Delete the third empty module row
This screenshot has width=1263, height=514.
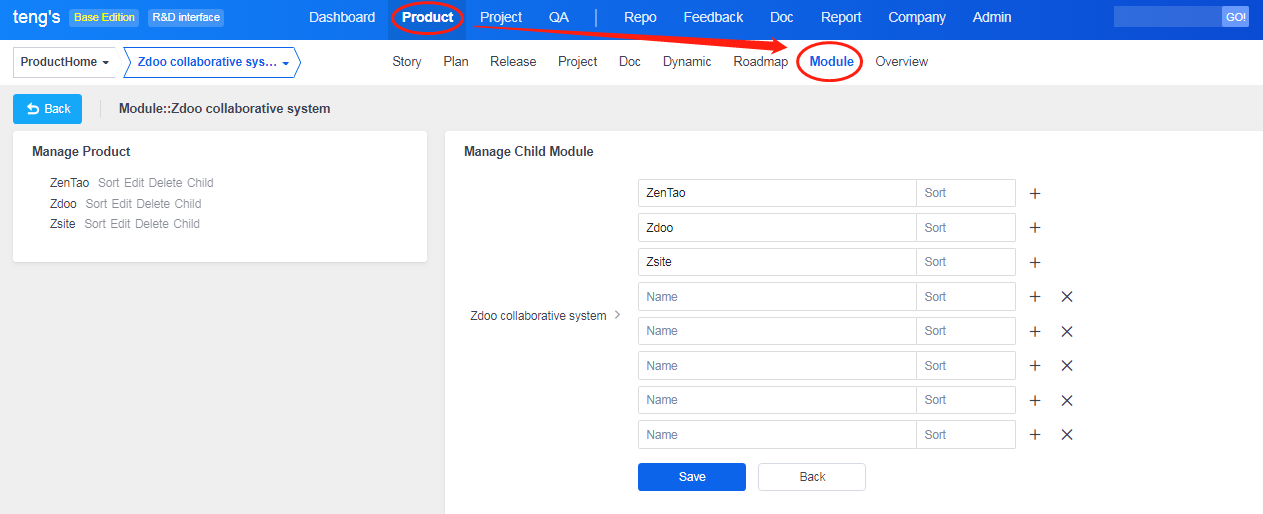(x=1067, y=366)
